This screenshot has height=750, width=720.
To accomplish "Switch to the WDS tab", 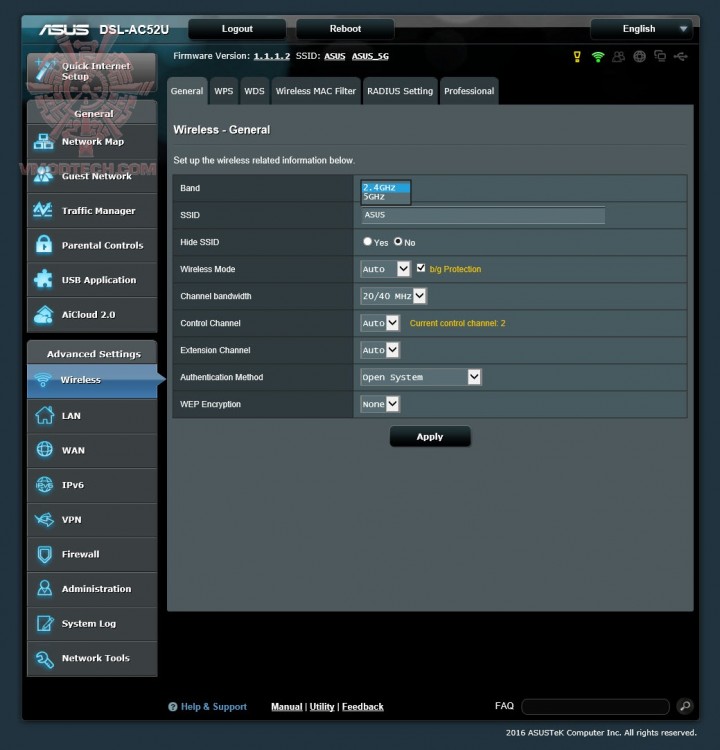I will click(254, 91).
